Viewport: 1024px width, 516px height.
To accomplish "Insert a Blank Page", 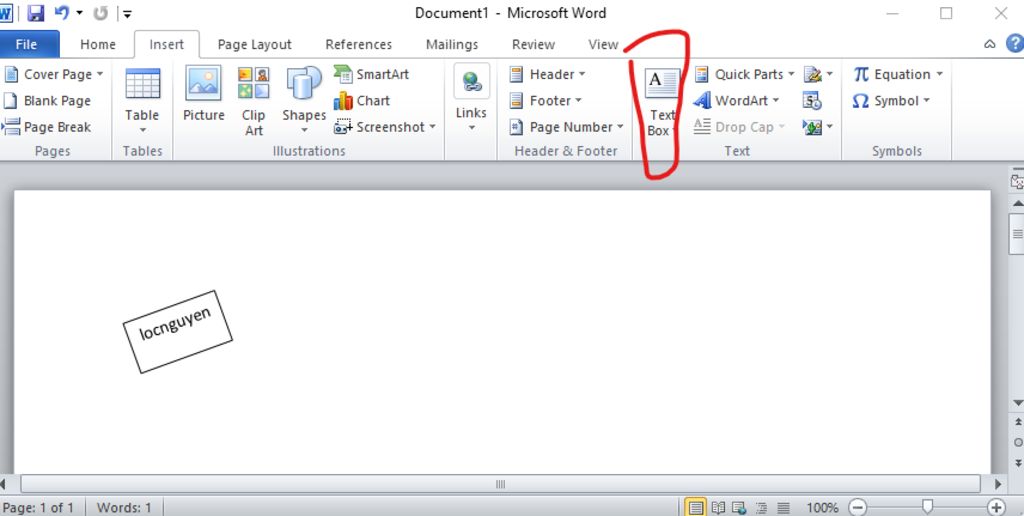I will click(47, 101).
